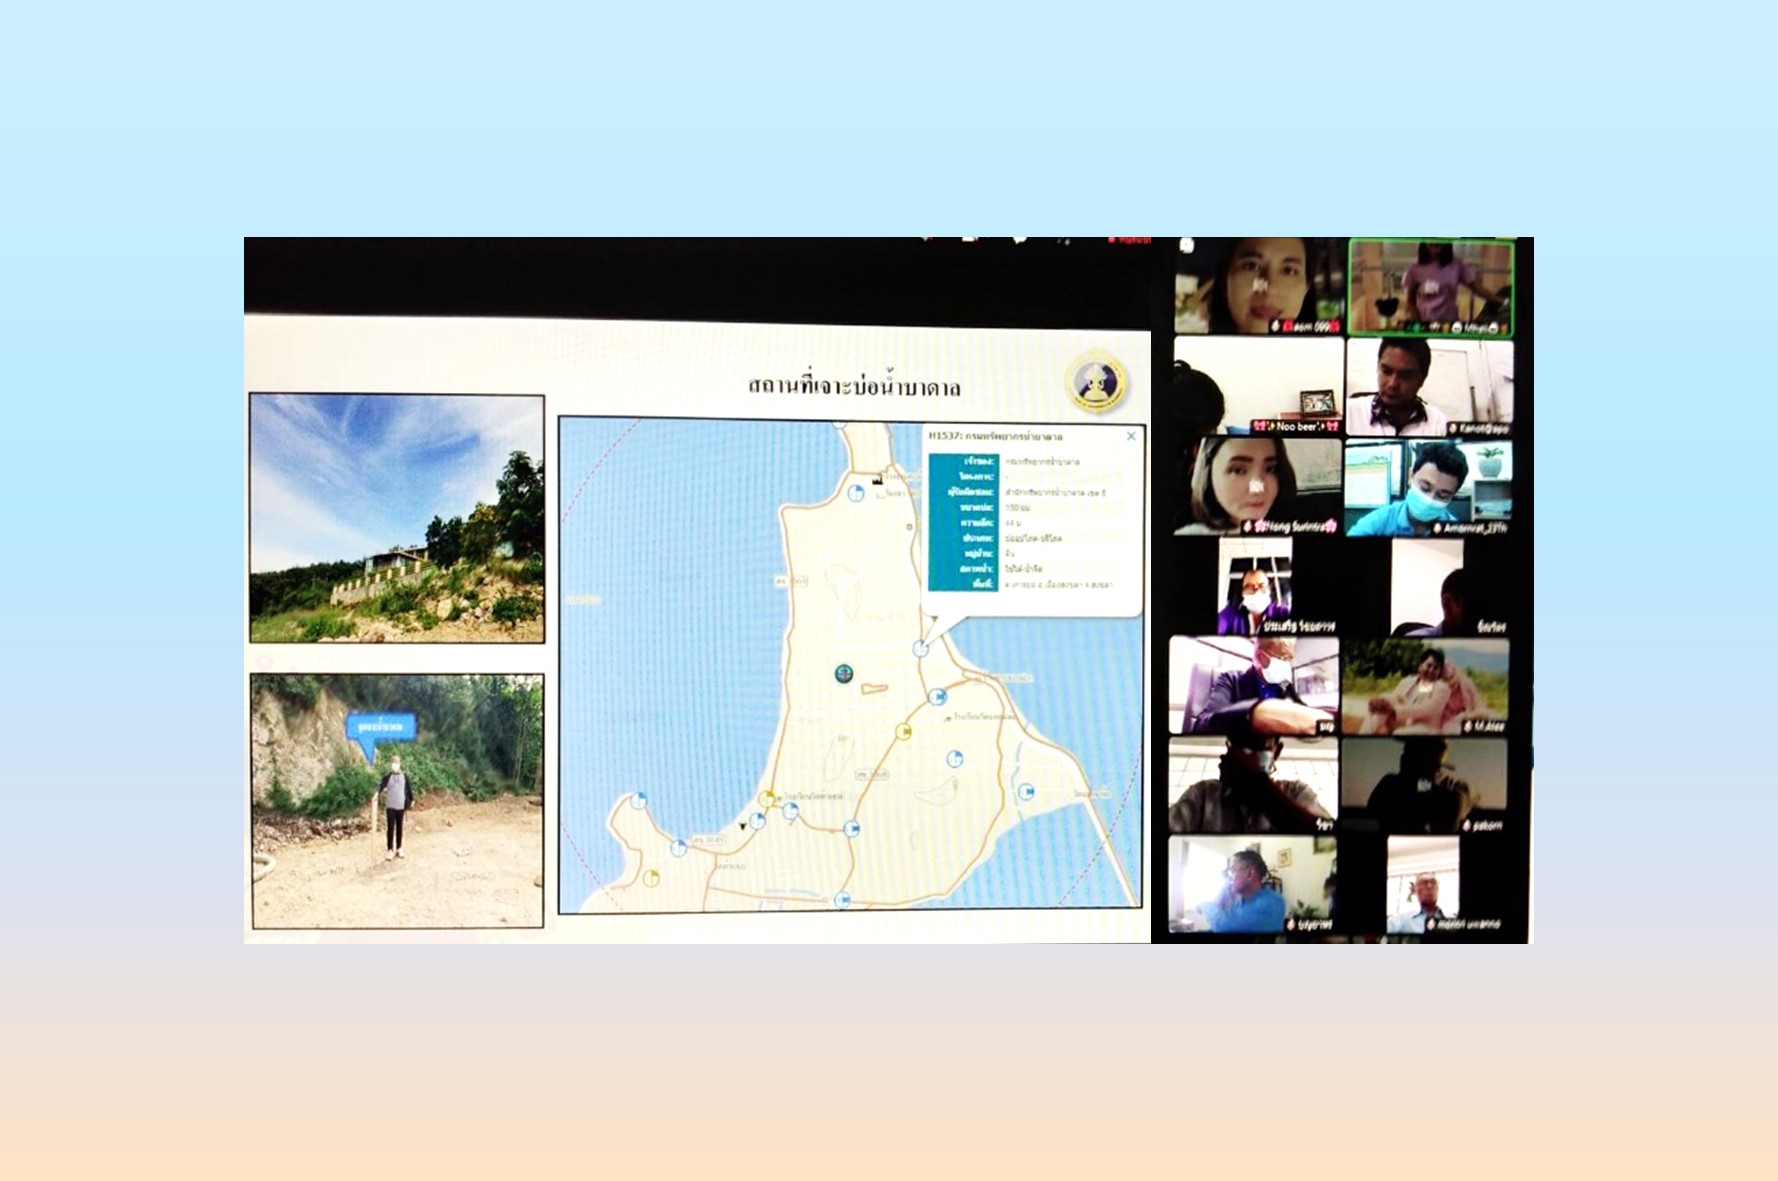Click the 150 มม. value in the popup
1778x1181 pixels.
coord(1018,508)
